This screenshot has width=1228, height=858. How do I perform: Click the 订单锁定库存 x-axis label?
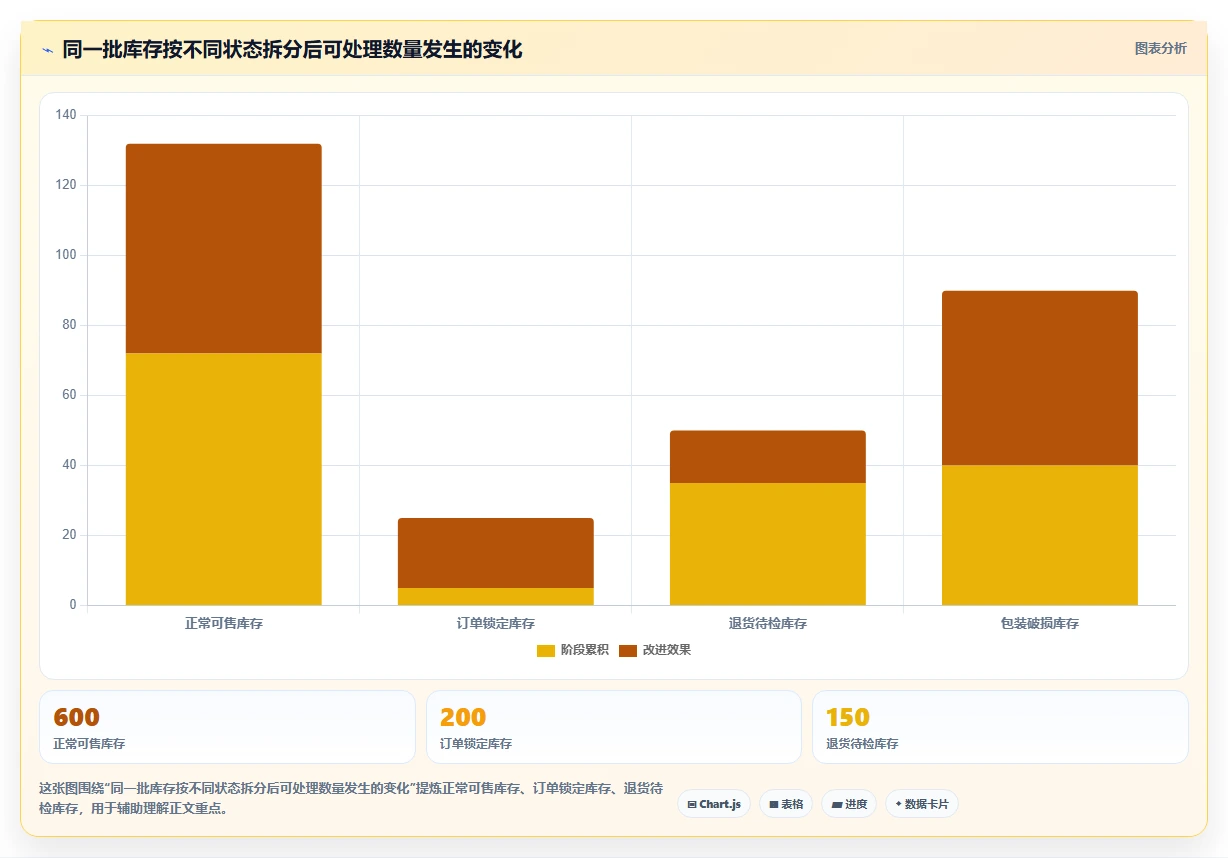point(496,623)
